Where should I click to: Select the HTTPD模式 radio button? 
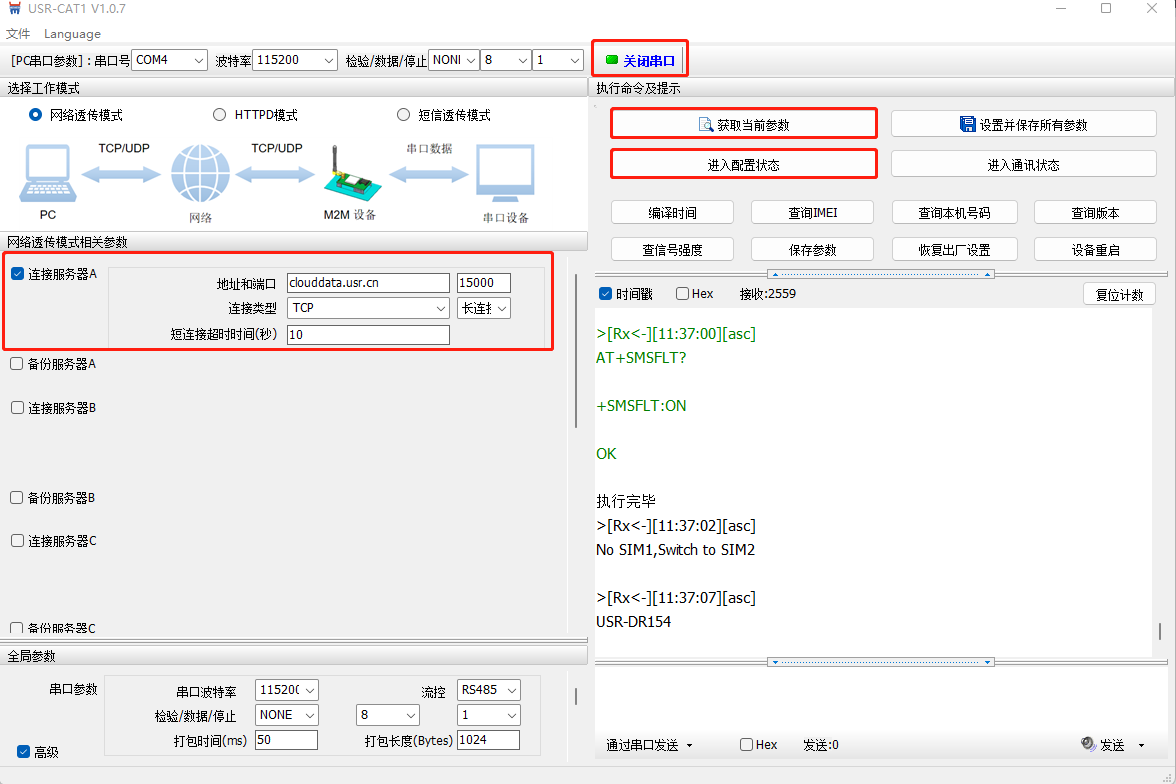[x=219, y=115]
